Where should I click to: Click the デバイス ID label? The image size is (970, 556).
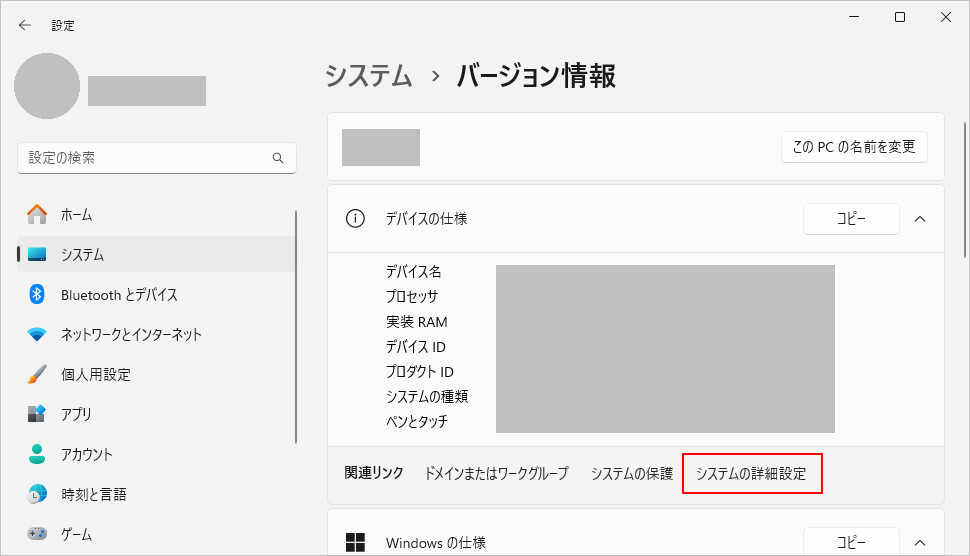tap(415, 346)
